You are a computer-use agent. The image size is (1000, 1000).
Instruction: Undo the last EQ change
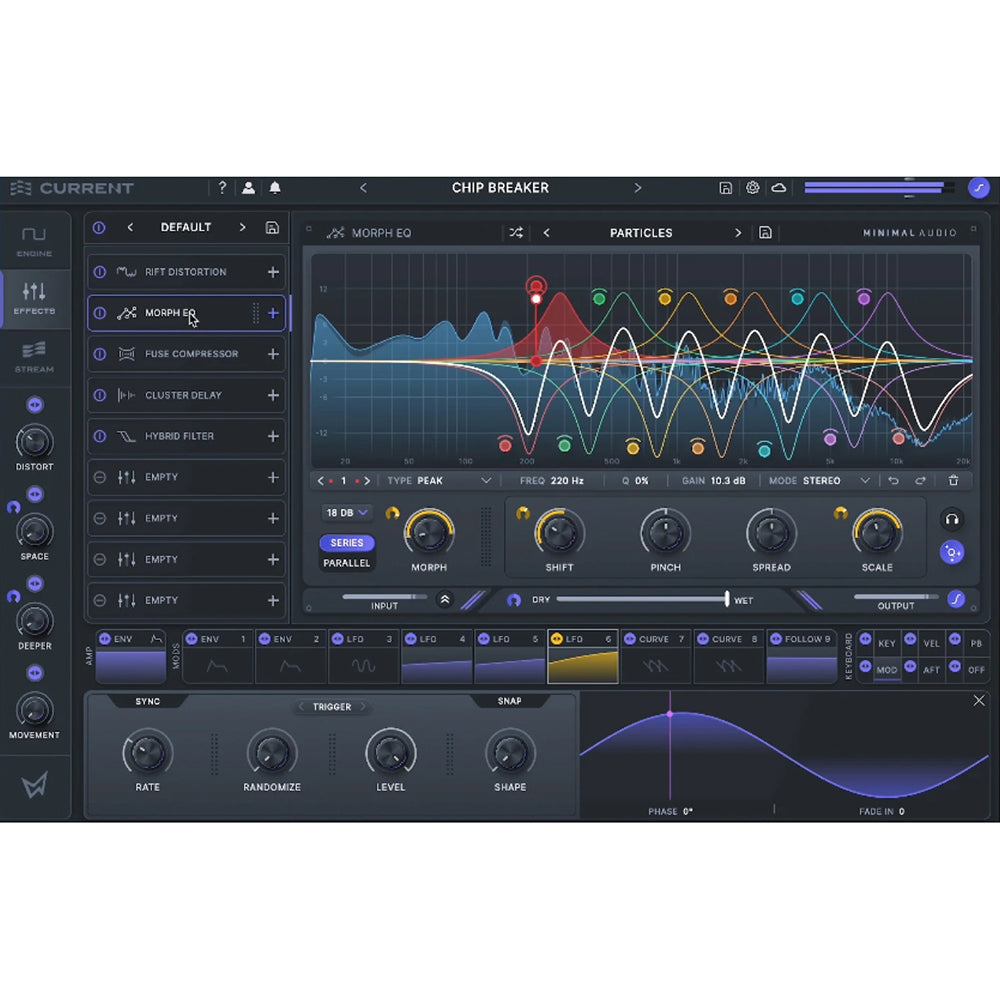click(893, 480)
